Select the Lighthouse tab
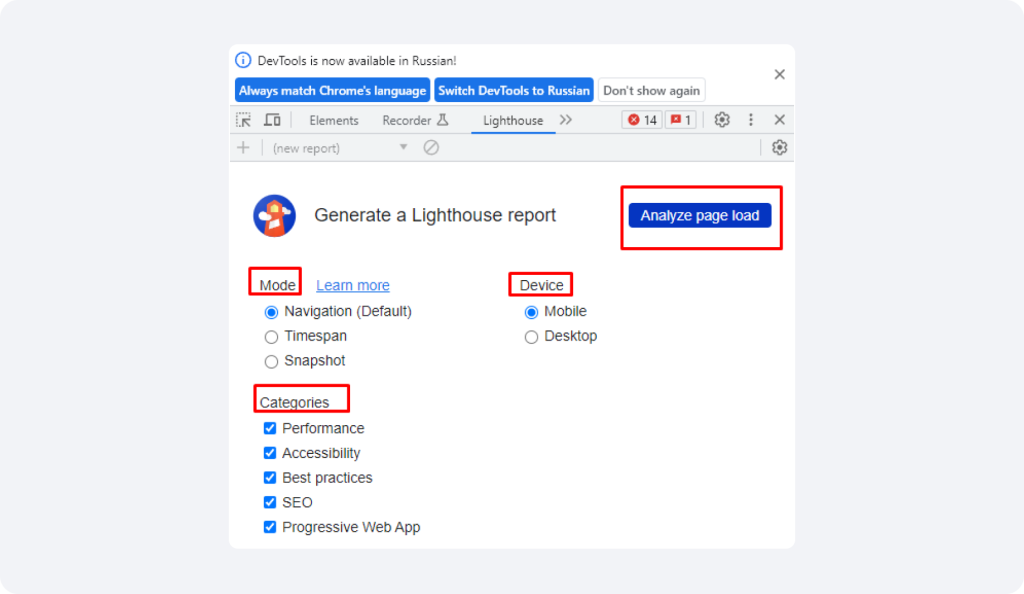1024x594 pixels. click(513, 121)
